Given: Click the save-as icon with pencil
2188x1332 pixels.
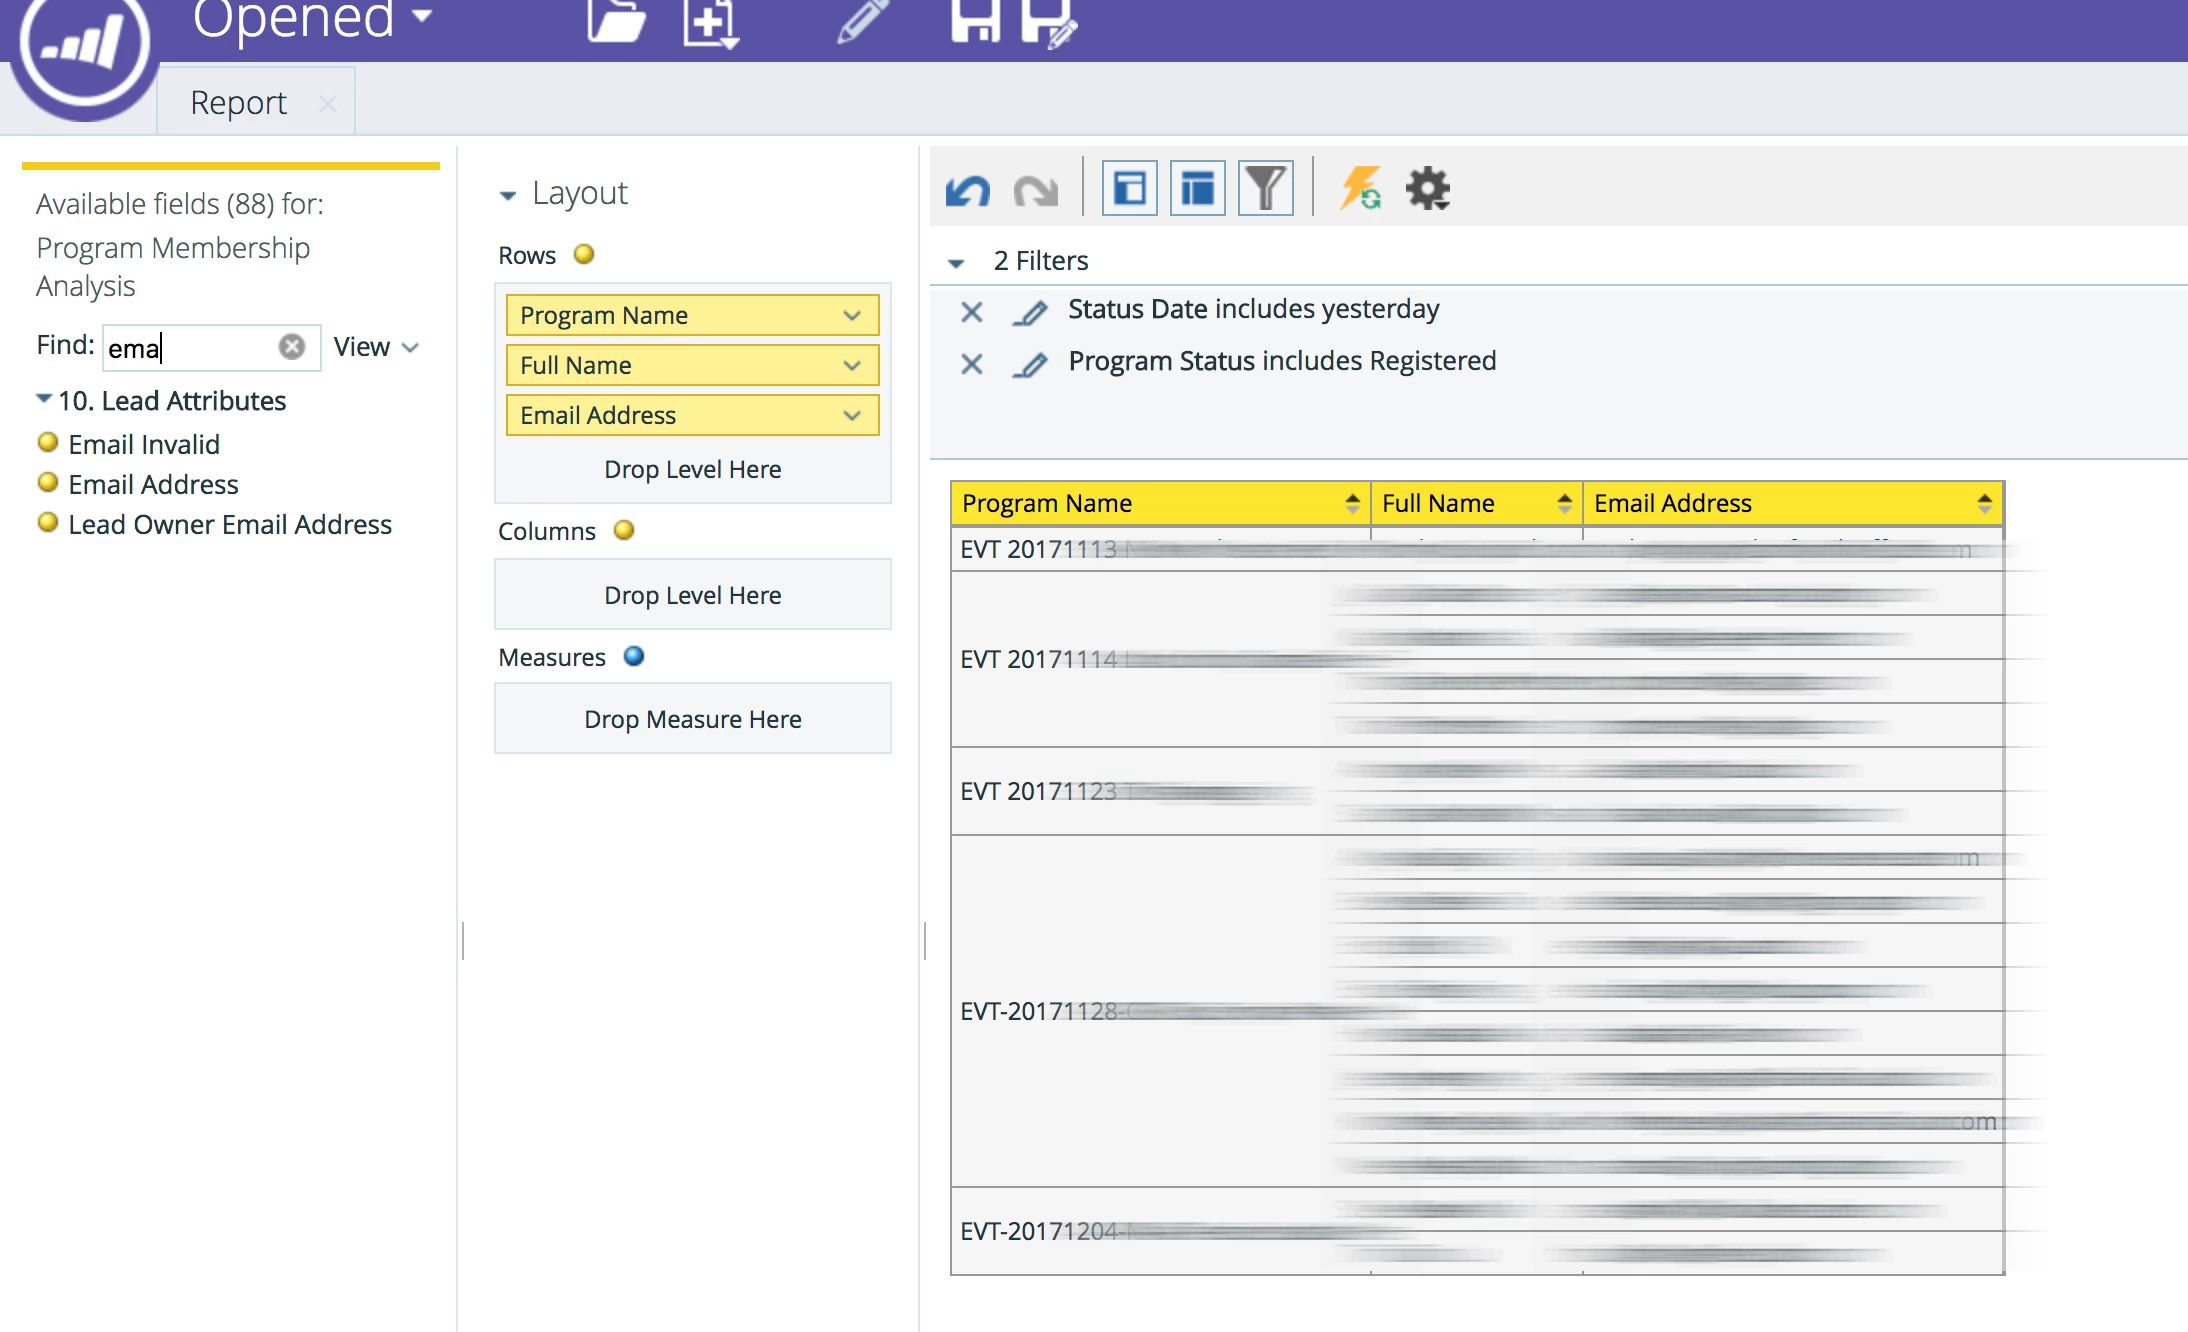Looking at the screenshot, I should coord(1049,22).
